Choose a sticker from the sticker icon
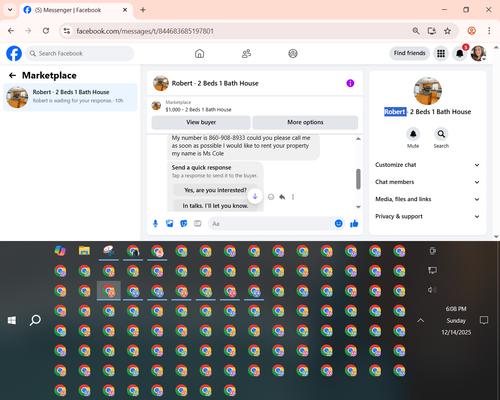Screen dimensions: 500x400 pyautogui.click(x=184, y=223)
